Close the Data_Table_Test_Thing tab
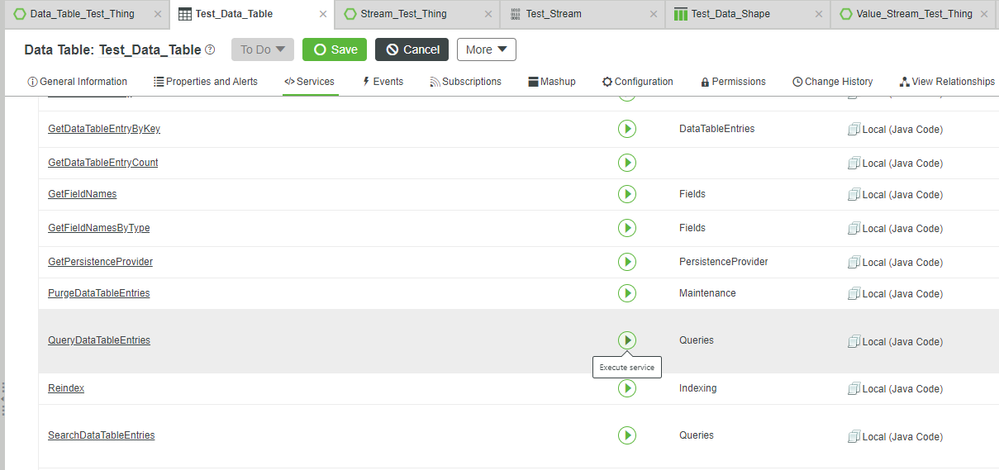Screen dimensions: 999x470 coord(158,14)
